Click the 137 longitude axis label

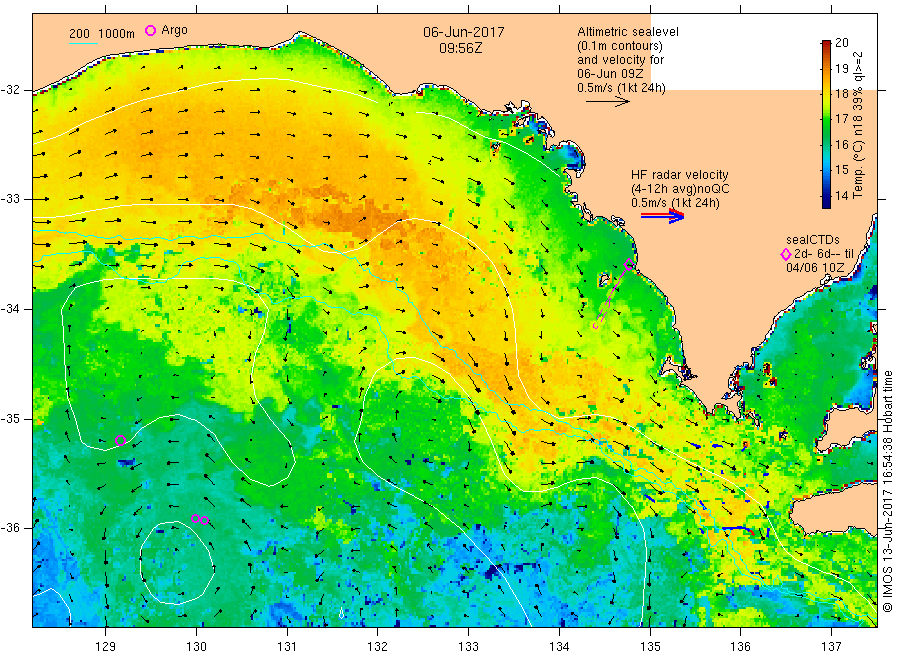tap(831, 647)
